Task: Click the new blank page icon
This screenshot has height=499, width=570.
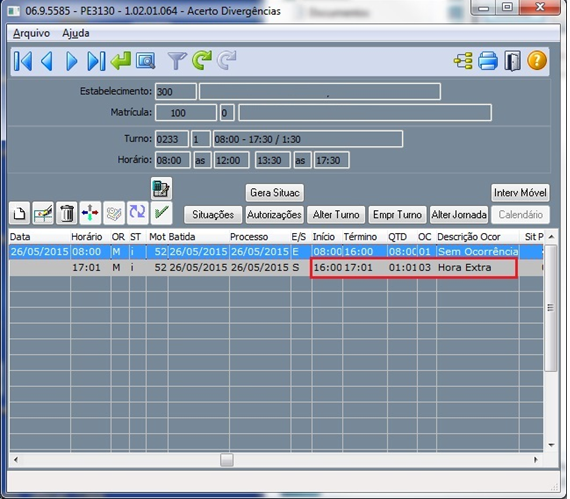Action: [20, 213]
